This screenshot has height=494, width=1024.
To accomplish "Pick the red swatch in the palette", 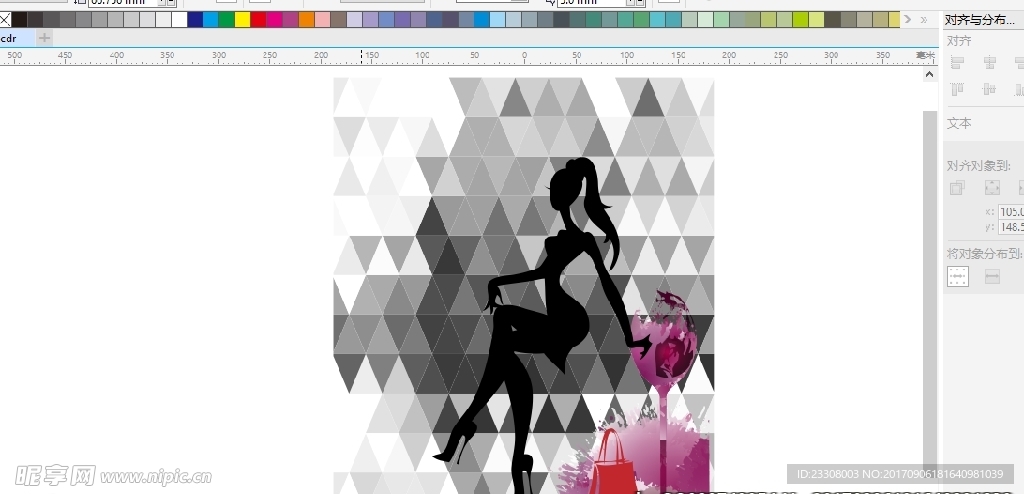I will pos(258,19).
